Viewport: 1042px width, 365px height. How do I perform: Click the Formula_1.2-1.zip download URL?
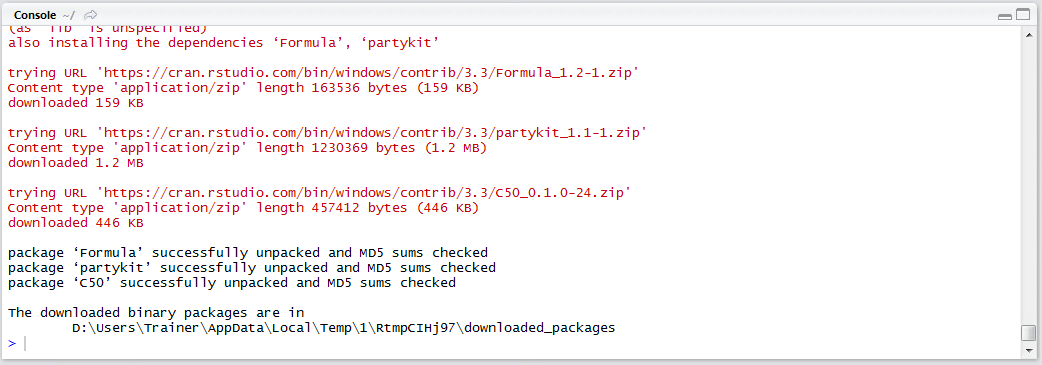[x=368, y=73]
